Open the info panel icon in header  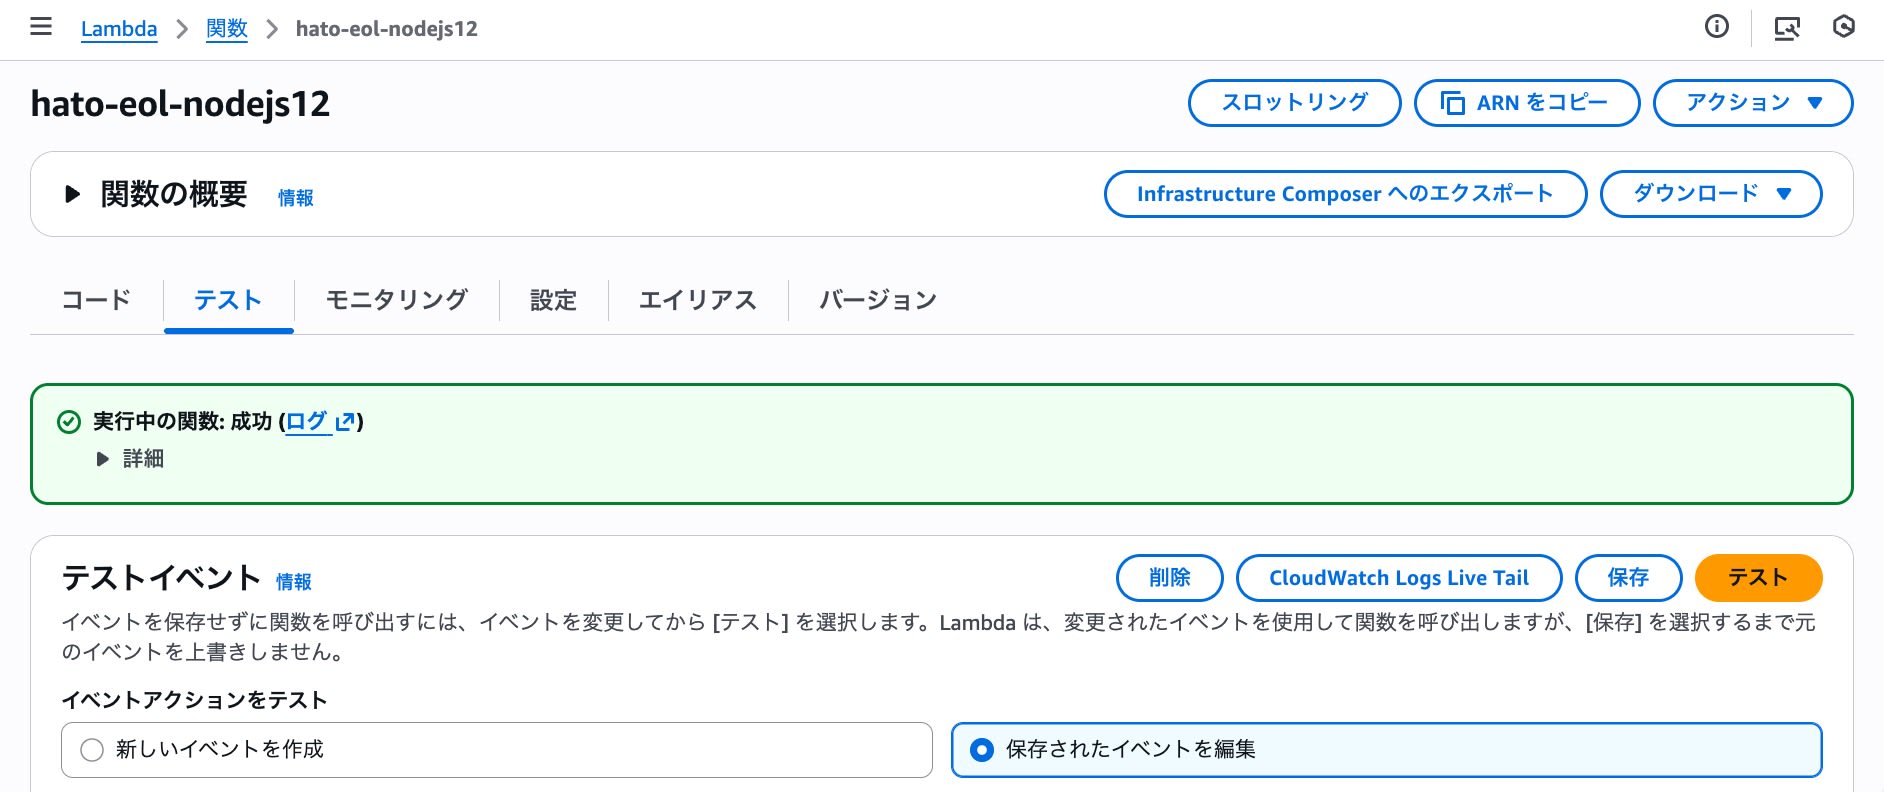point(1716,27)
